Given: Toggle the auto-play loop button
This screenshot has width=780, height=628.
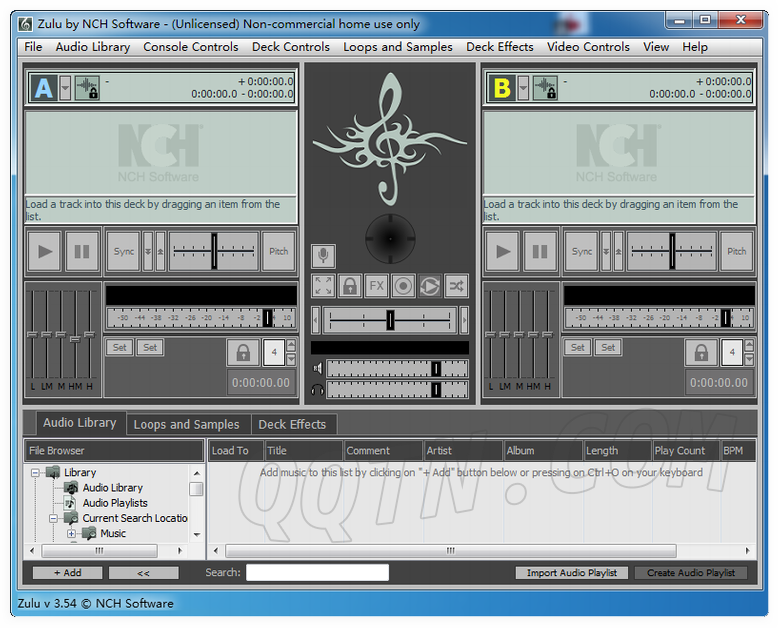Looking at the screenshot, I should (429, 286).
